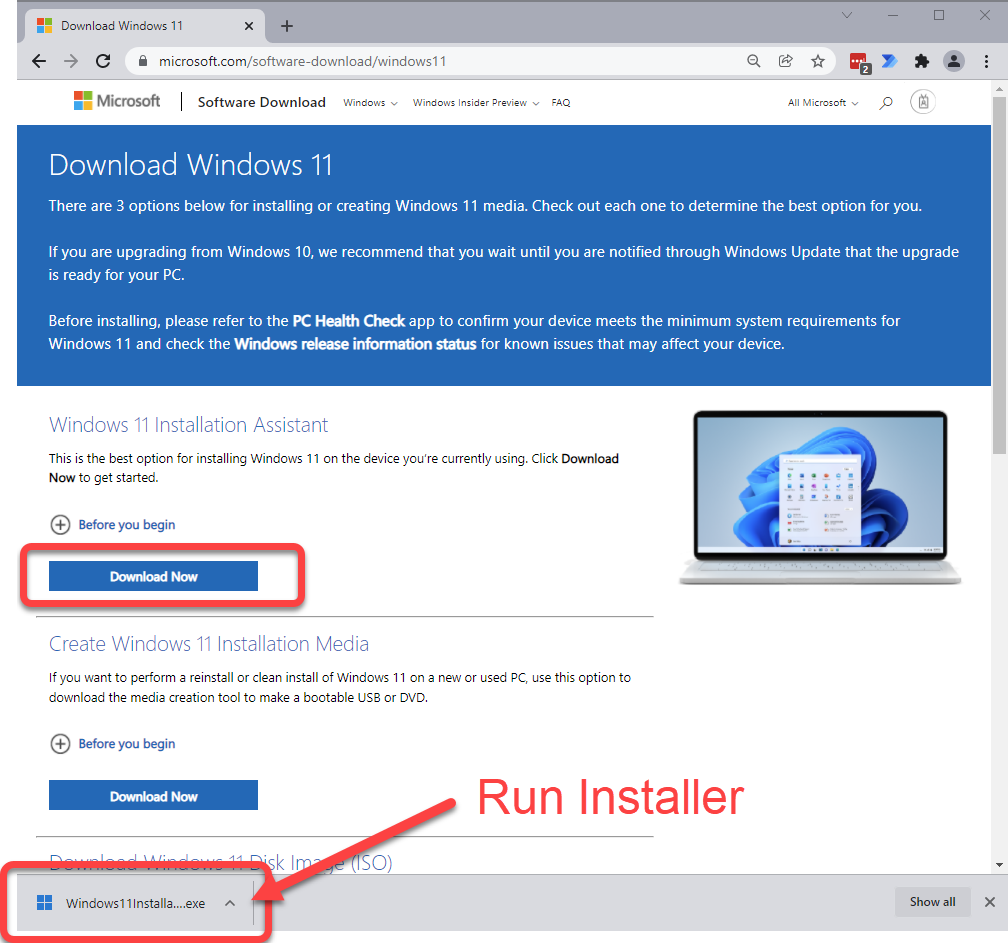This screenshot has width=1008, height=943.
Task: Click the share page icon in address bar
Action: (786, 61)
